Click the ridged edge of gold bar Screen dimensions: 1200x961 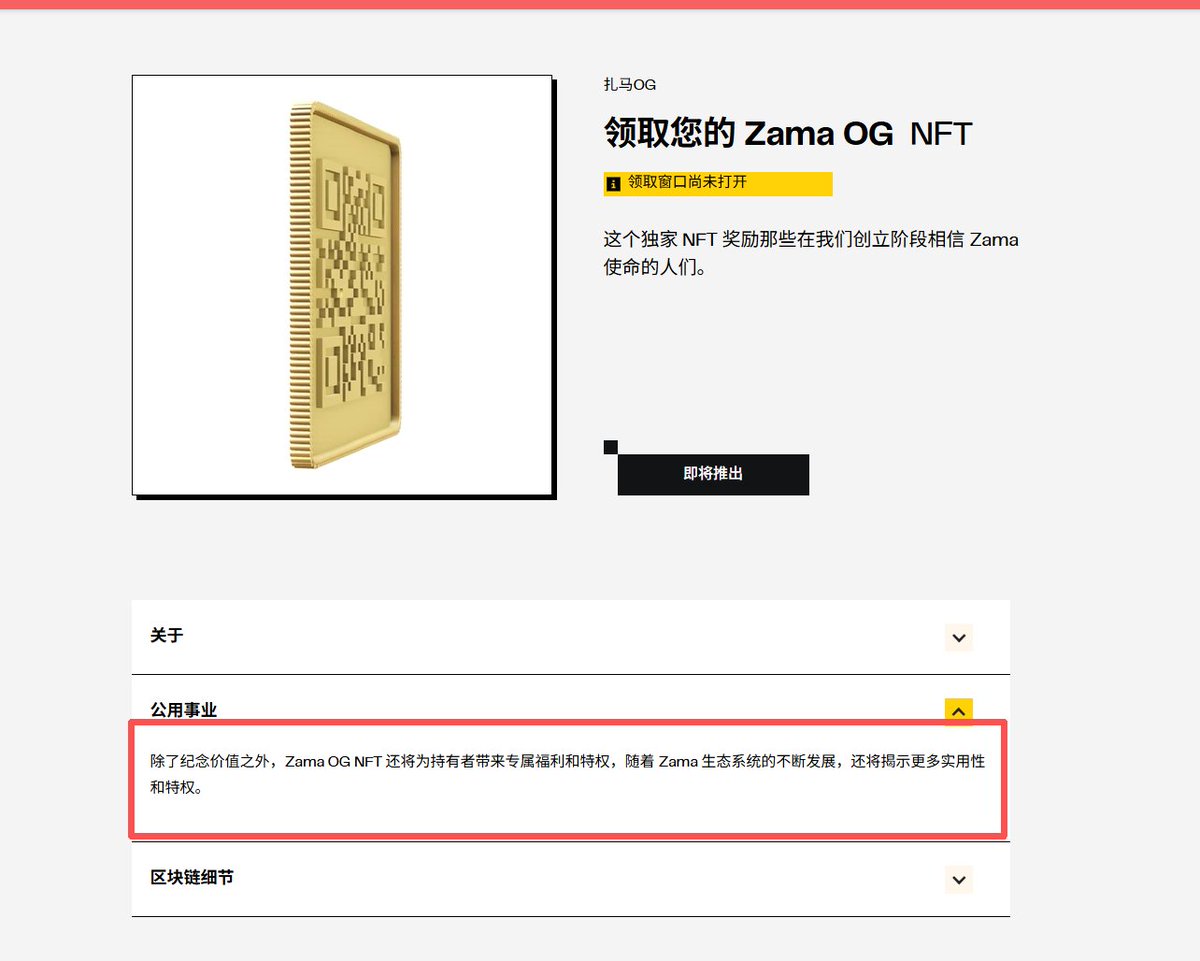[298, 285]
